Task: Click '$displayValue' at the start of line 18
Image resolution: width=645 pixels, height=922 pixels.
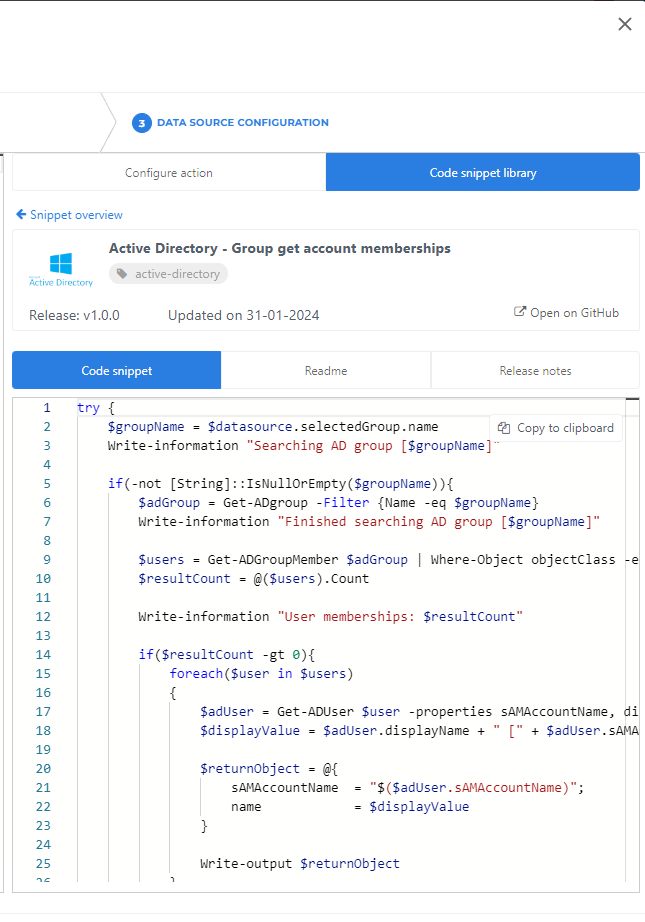Action: pos(249,730)
